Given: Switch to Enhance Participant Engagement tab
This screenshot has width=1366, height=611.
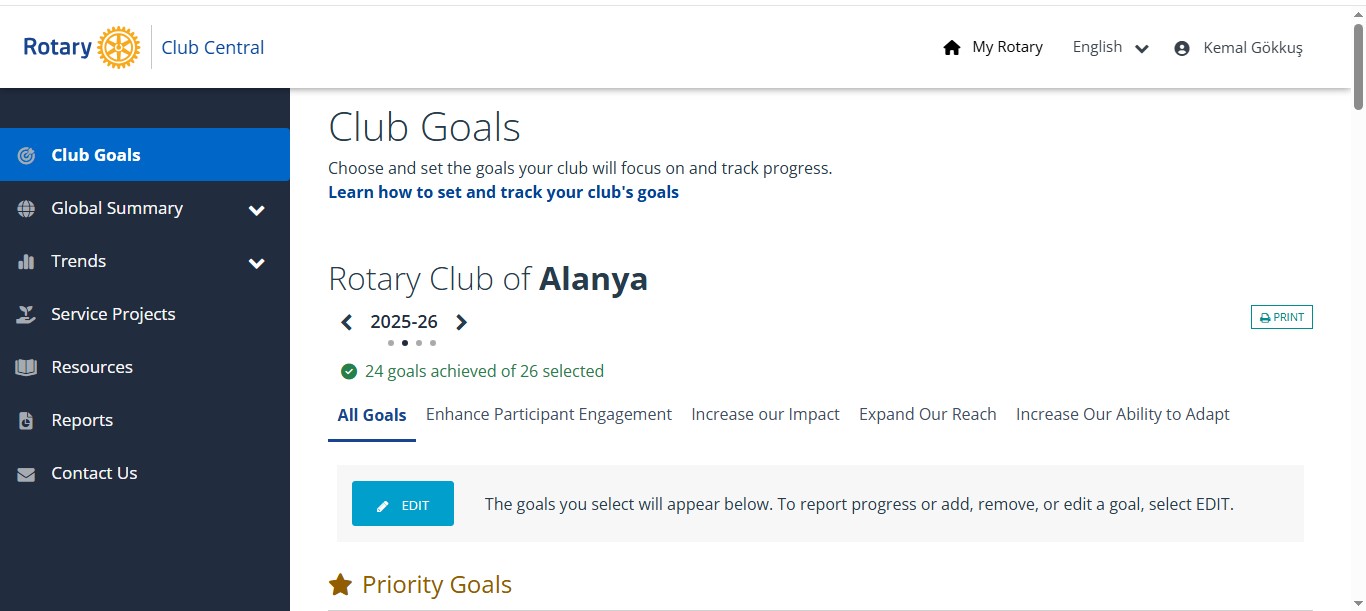Looking at the screenshot, I should point(549,414).
